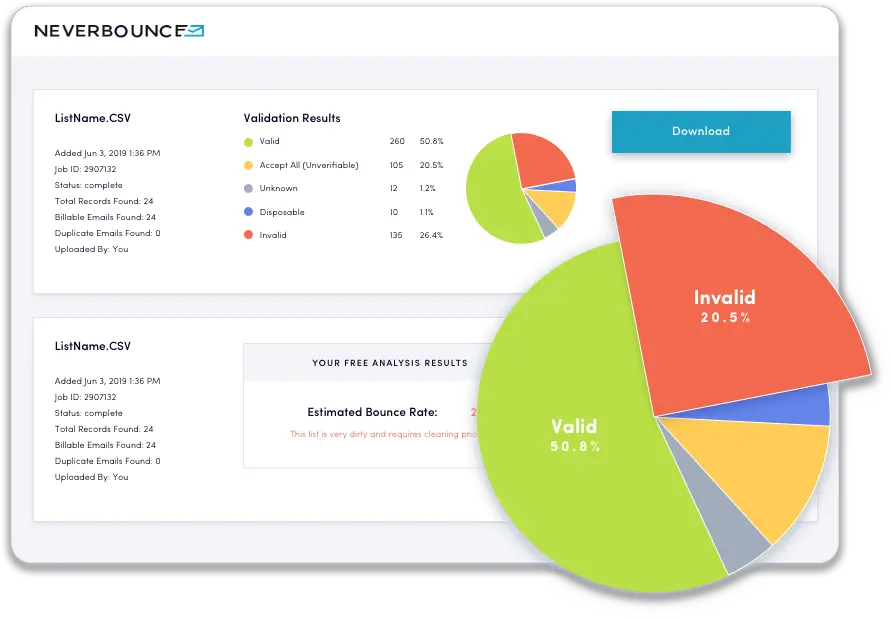Click "Total Records Found: 24" in Validation Results card
This screenshot has height=619, width=893.
pos(104,201)
